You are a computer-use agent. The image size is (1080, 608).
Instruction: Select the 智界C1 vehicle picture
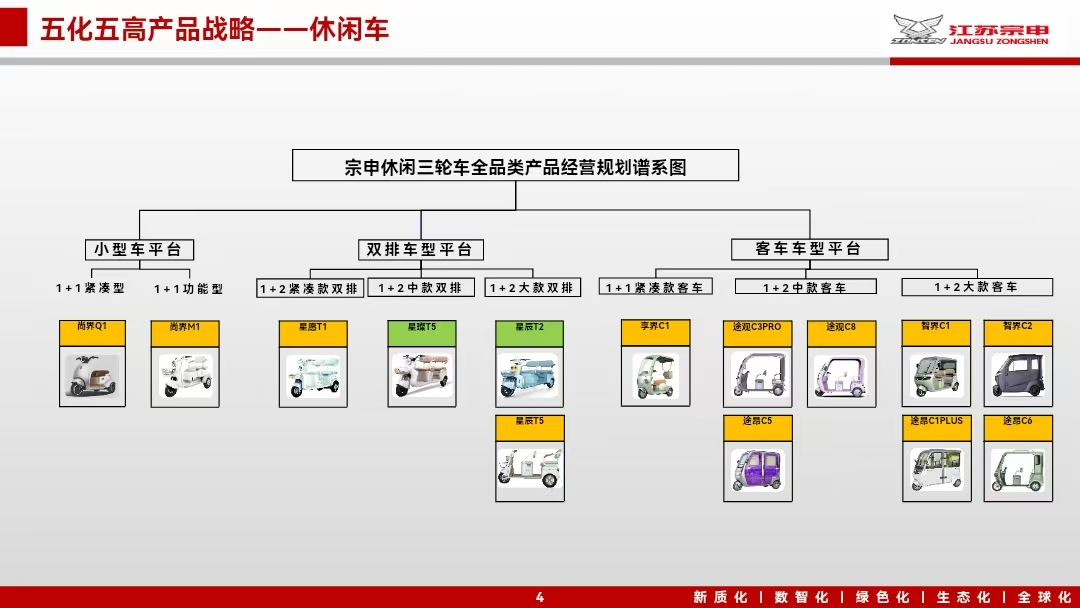coord(936,375)
